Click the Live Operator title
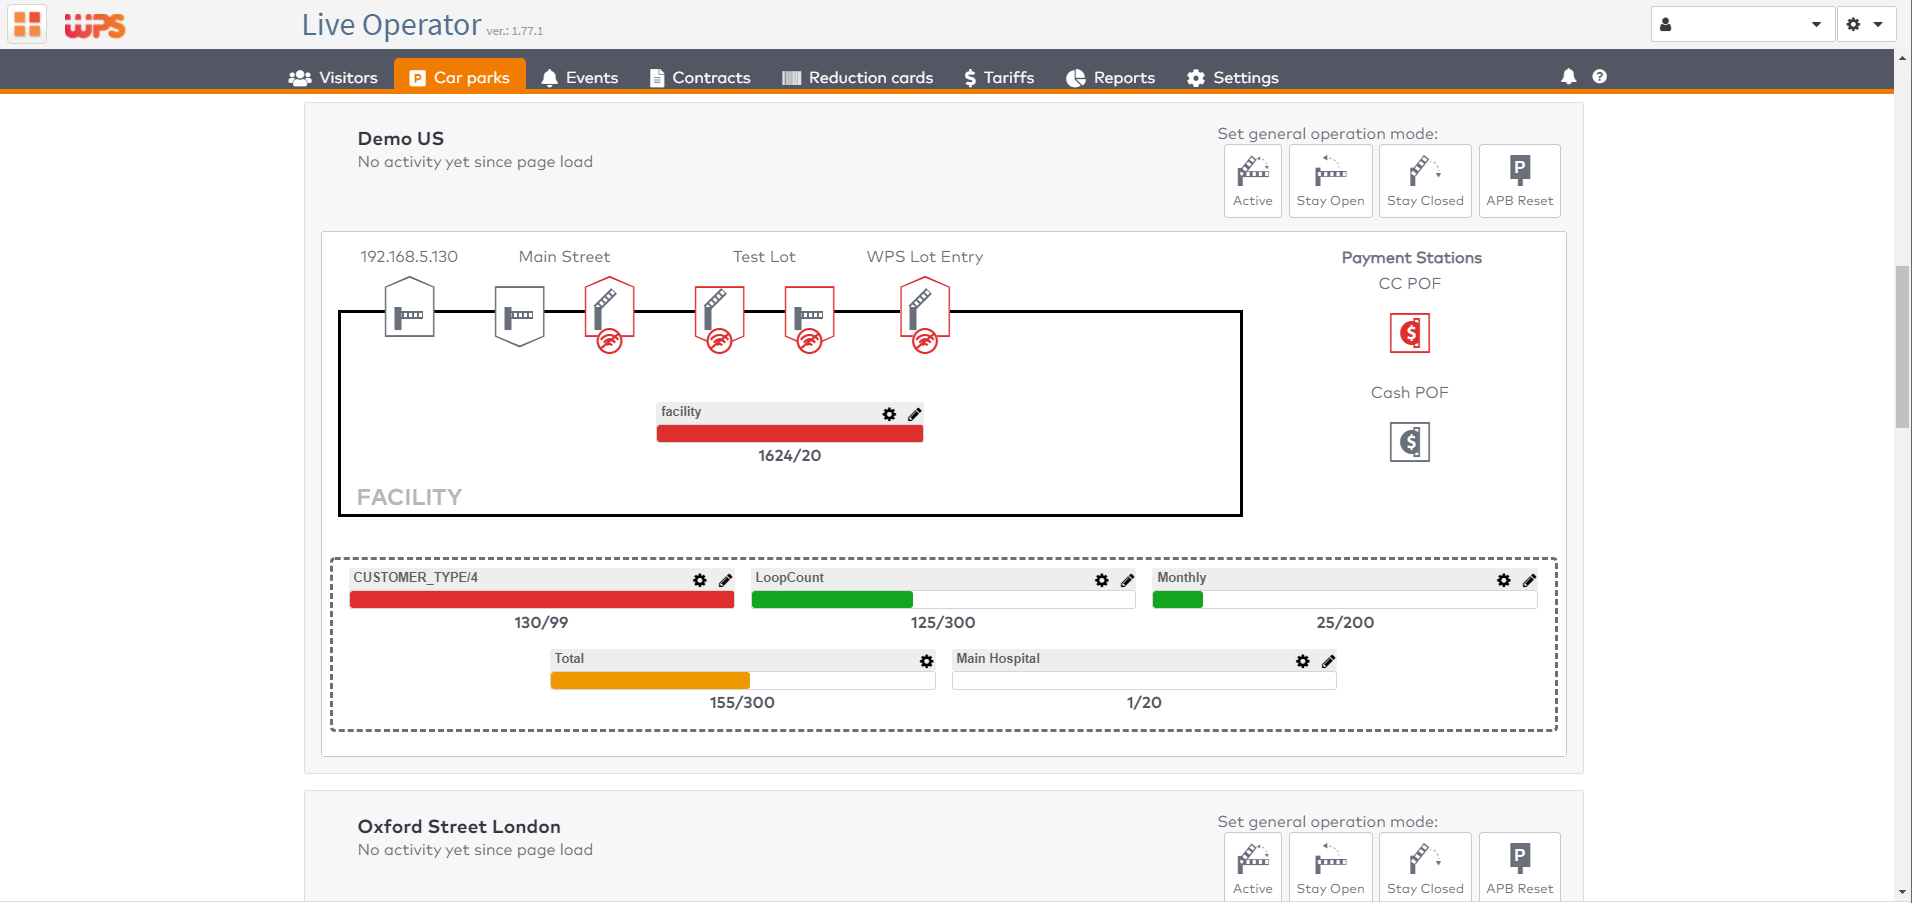The image size is (1920, 903). [391, 24]
